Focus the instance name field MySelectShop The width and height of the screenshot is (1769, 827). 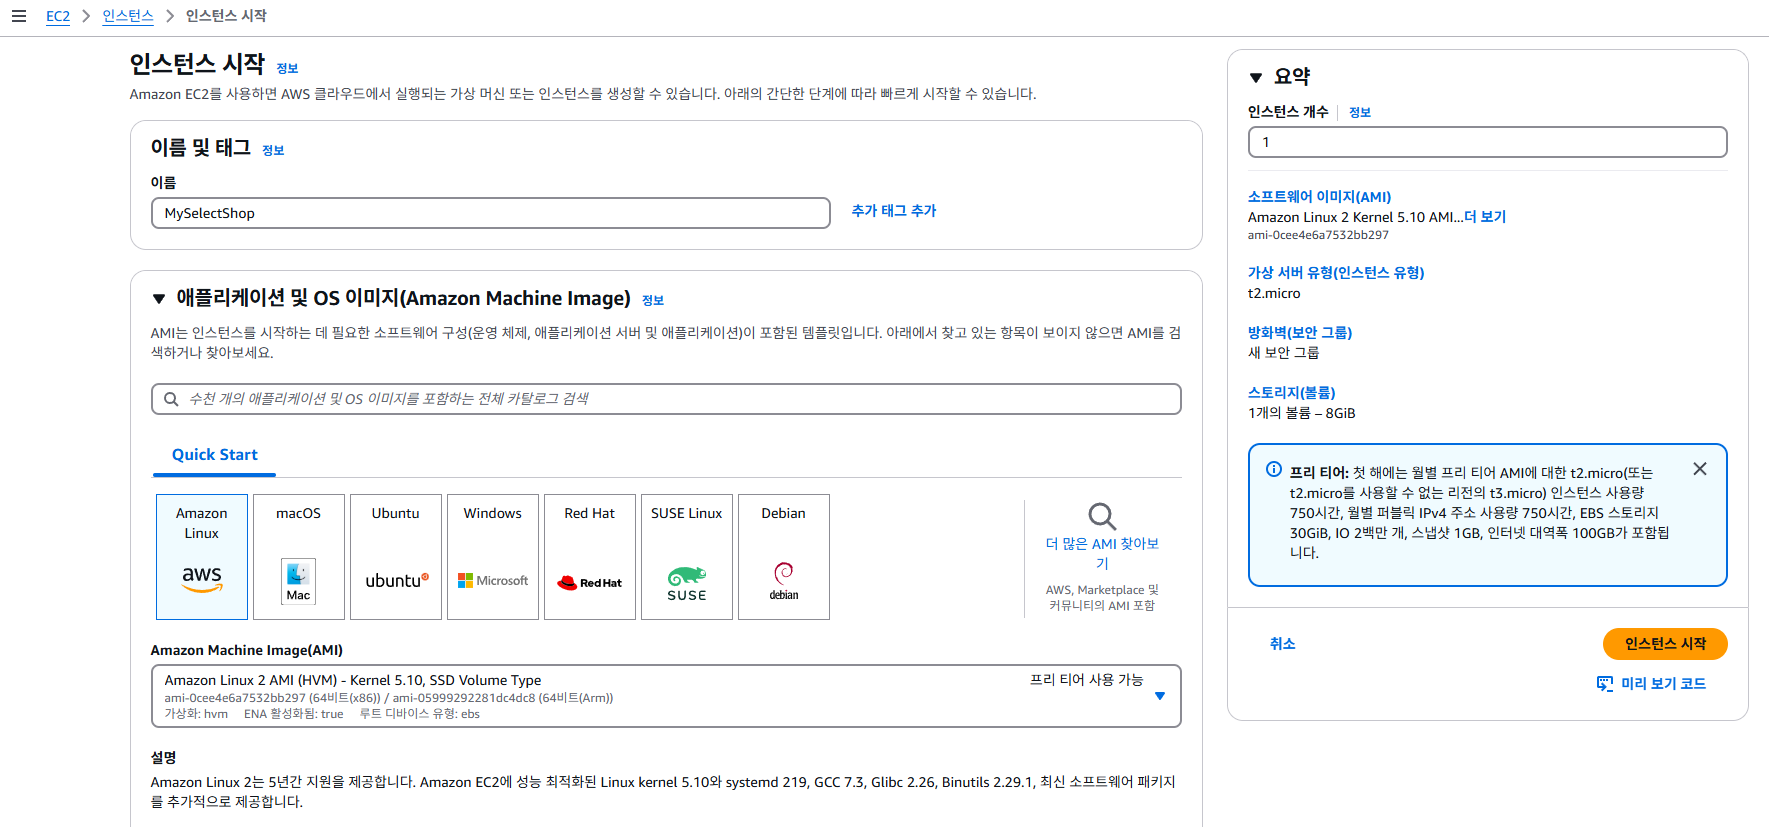[x=490, y=213]
